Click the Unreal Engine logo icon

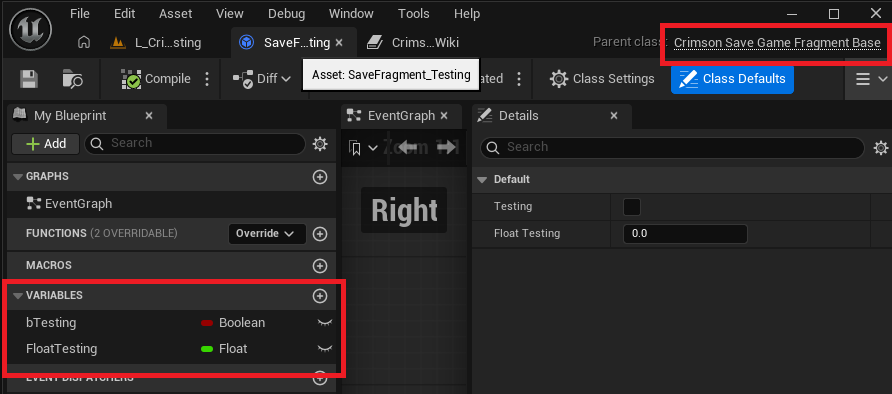[x=30, y=30]
